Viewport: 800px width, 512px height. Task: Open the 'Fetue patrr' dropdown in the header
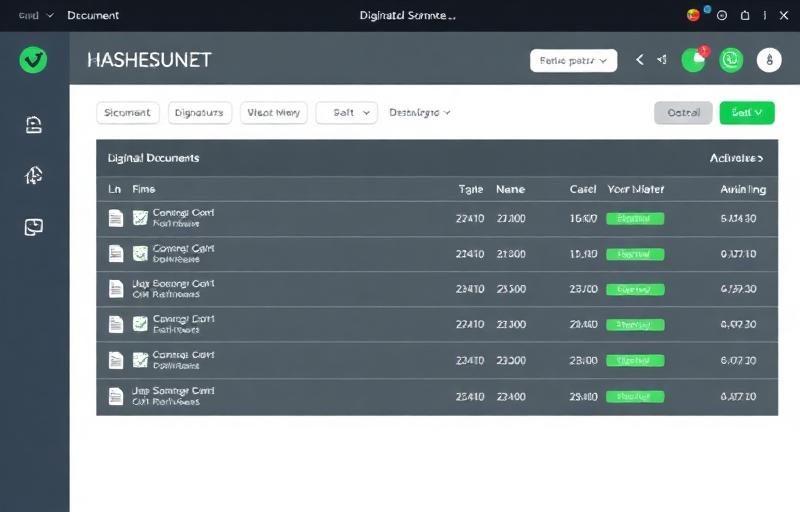(573, 61)
